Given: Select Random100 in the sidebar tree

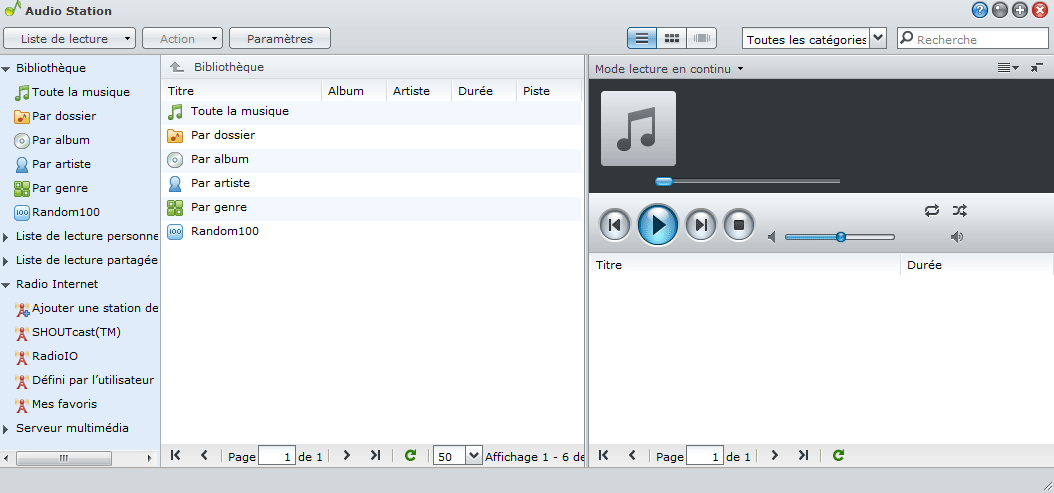Looking at the screenshot, I should click(x=66, y=213).
